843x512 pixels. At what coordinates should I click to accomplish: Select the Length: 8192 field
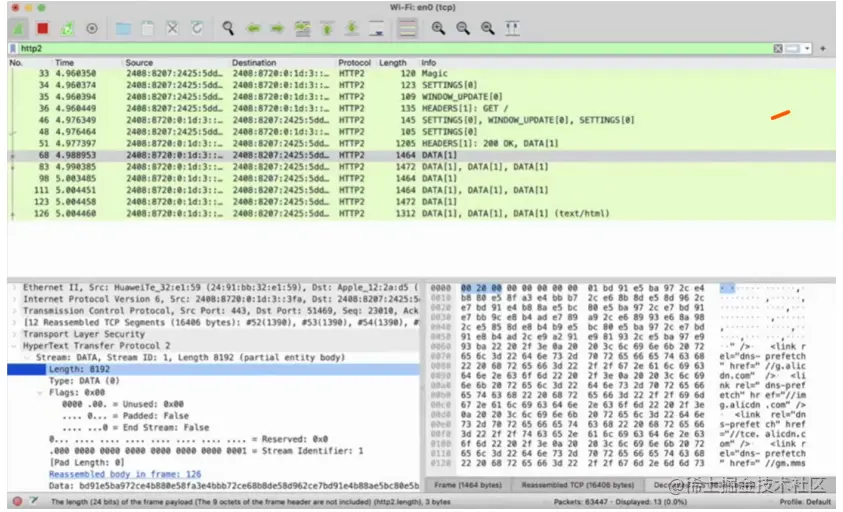[x=213, y=369]
